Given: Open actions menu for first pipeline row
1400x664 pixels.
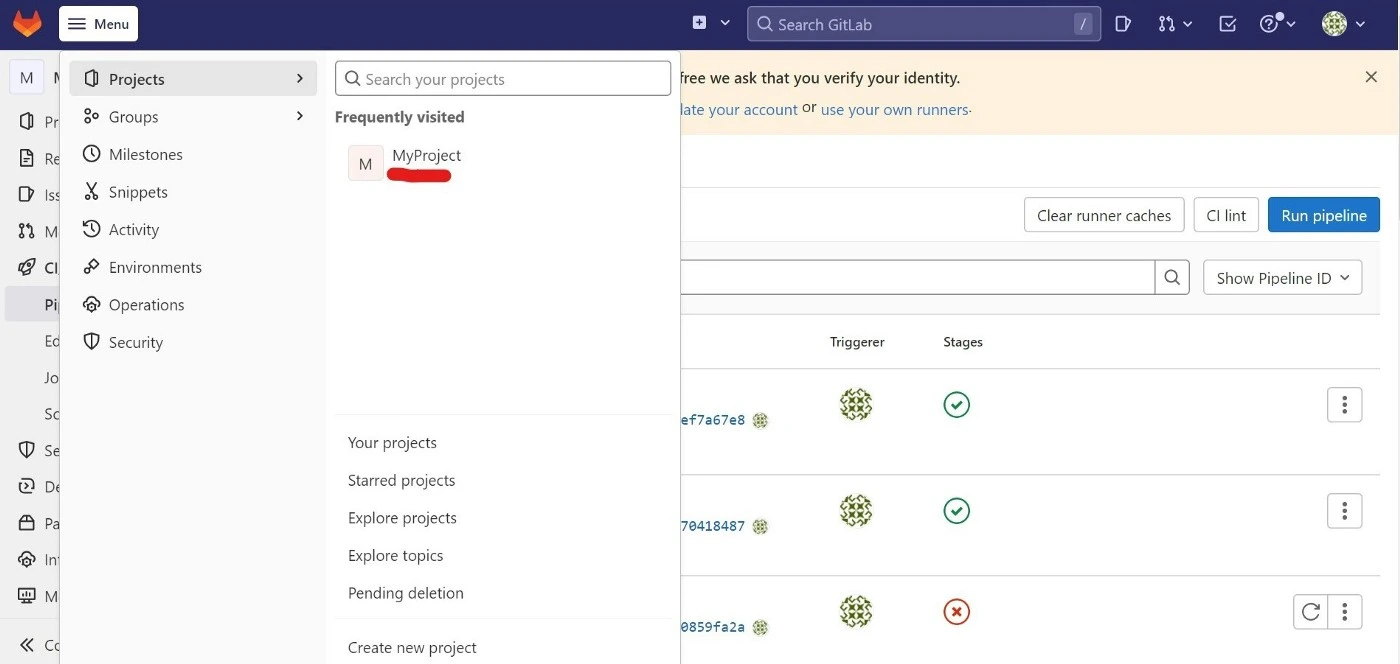Looking at the screenshot, I should [x=1344, y=405].
